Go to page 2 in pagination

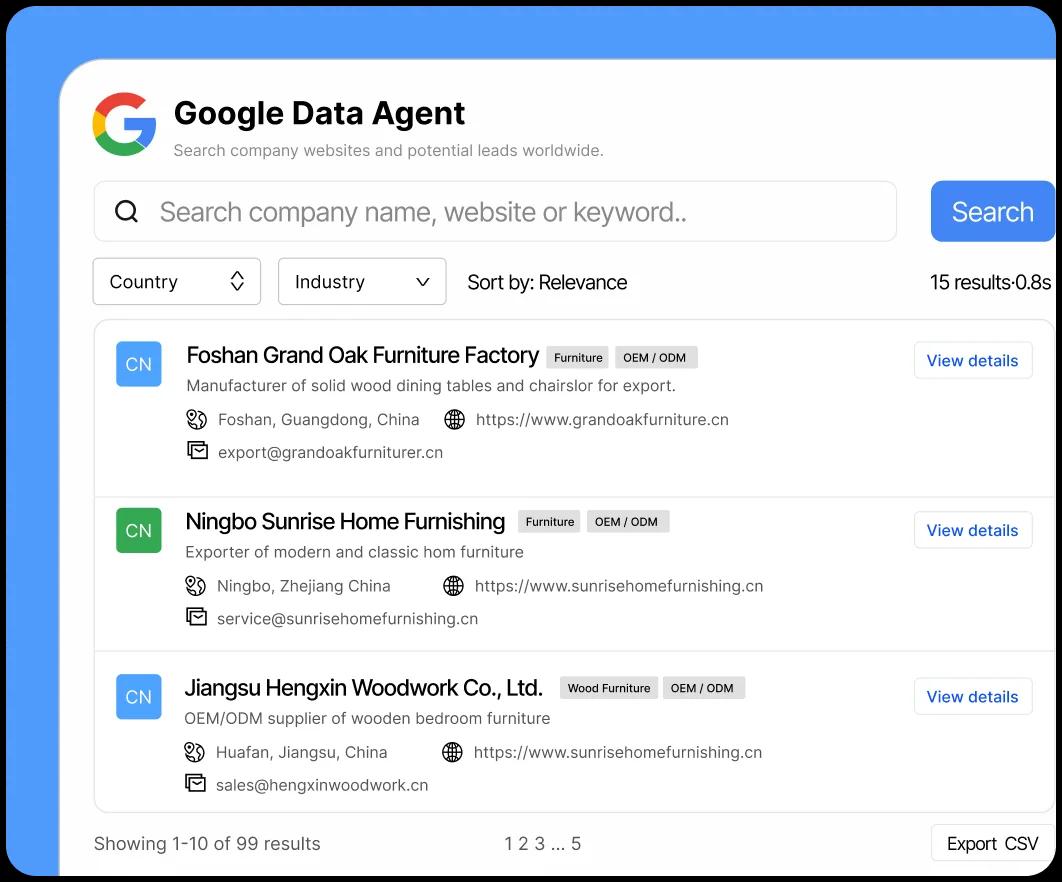pyautogui.click(x=523, y=843)
